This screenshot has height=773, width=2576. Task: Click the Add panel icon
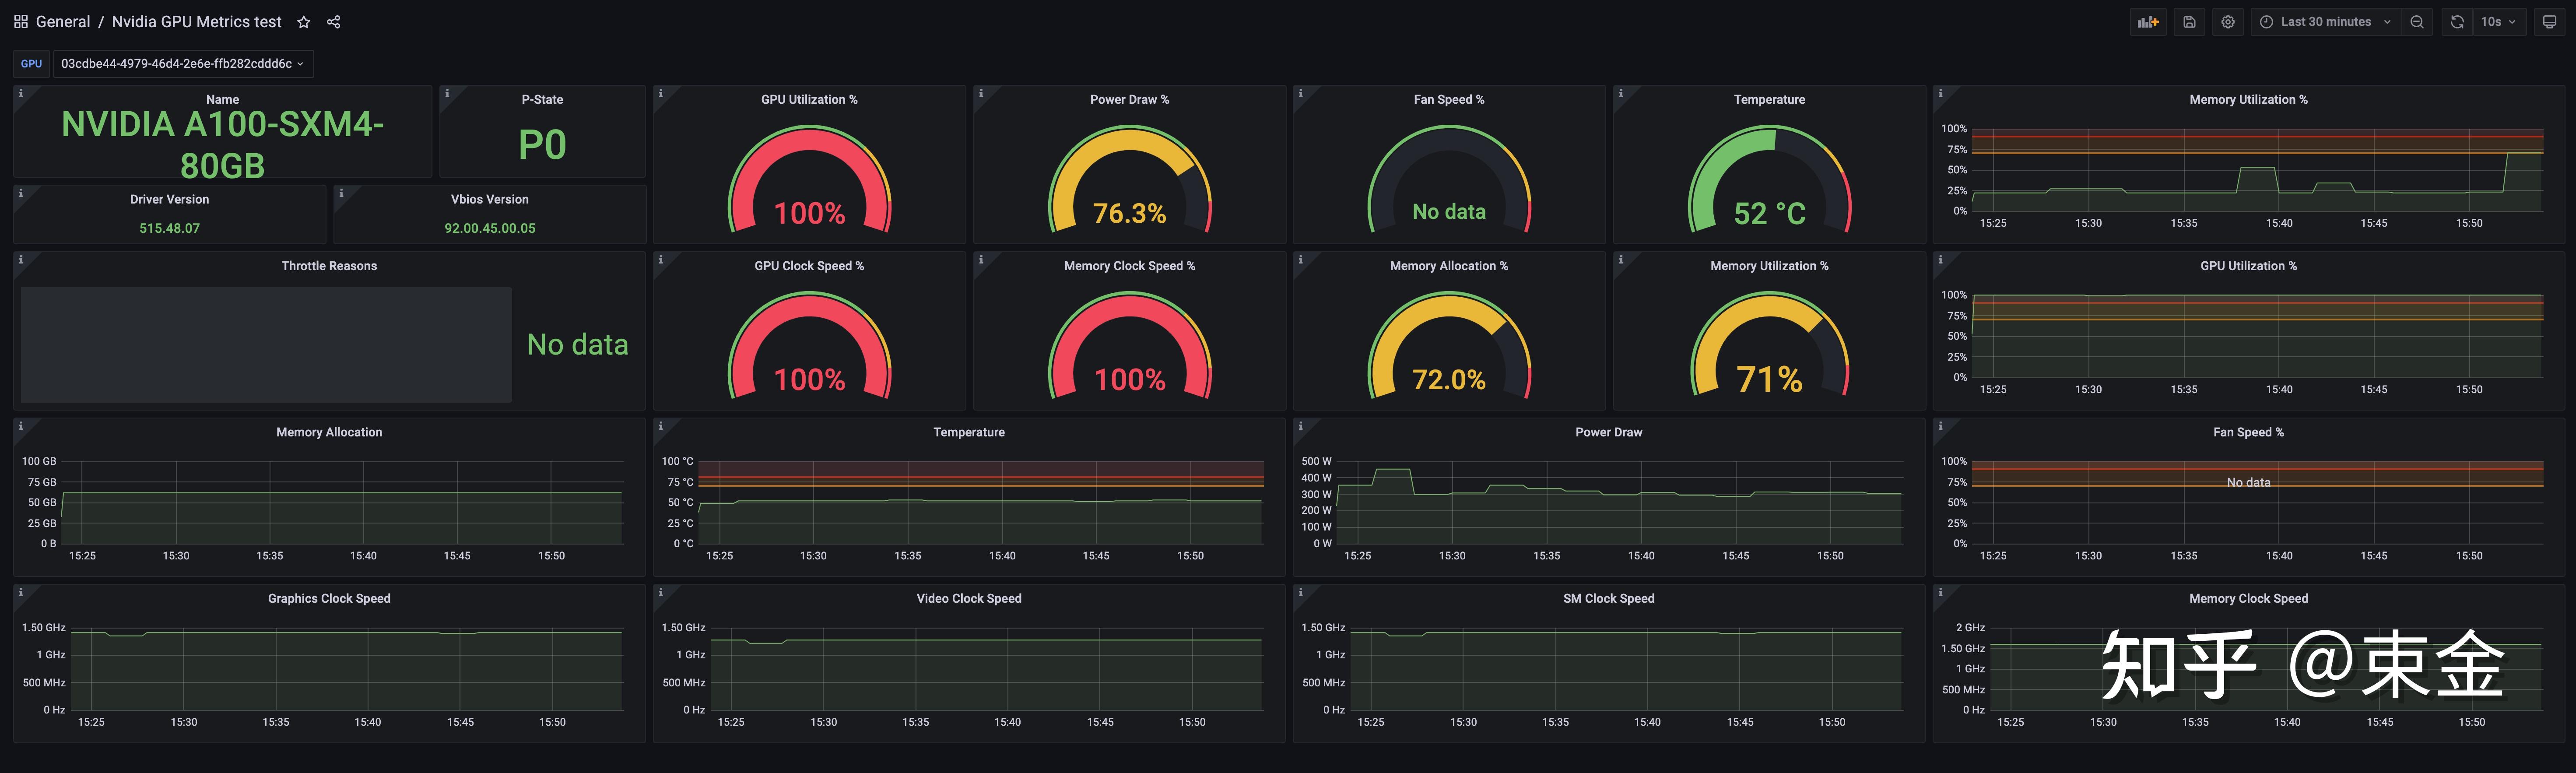(2148, 22)
